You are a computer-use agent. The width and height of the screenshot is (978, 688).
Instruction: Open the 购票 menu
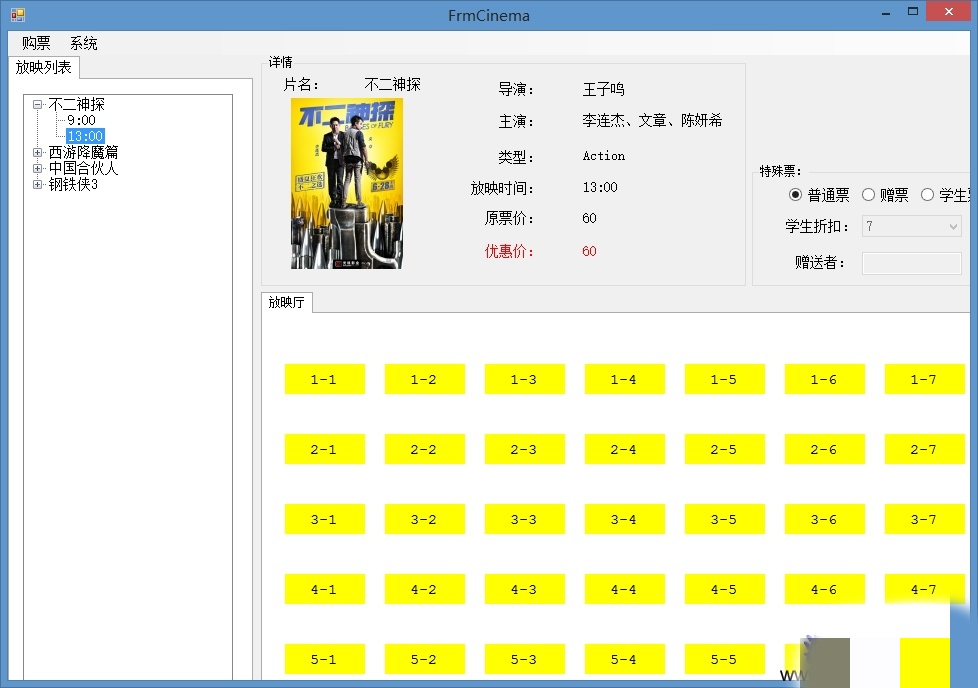(x=36, y=43)
